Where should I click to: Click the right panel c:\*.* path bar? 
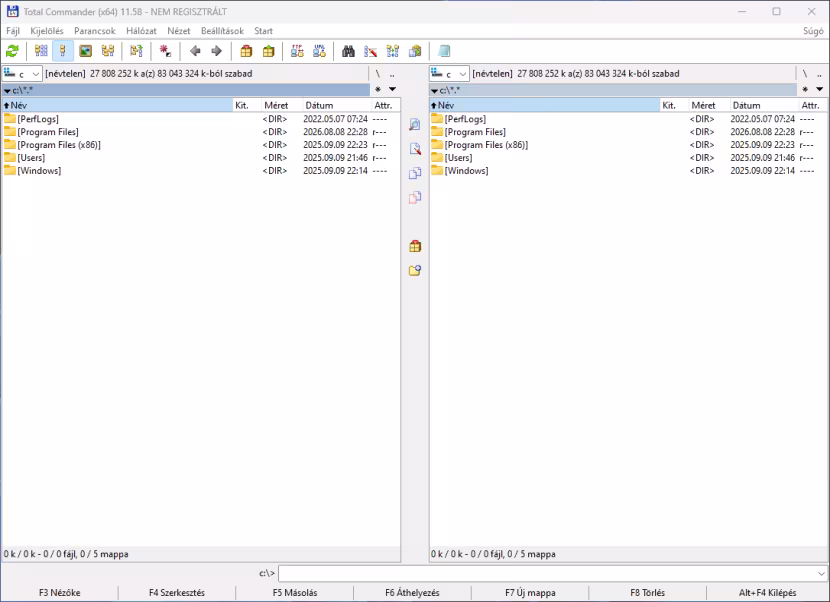[613, 90]
